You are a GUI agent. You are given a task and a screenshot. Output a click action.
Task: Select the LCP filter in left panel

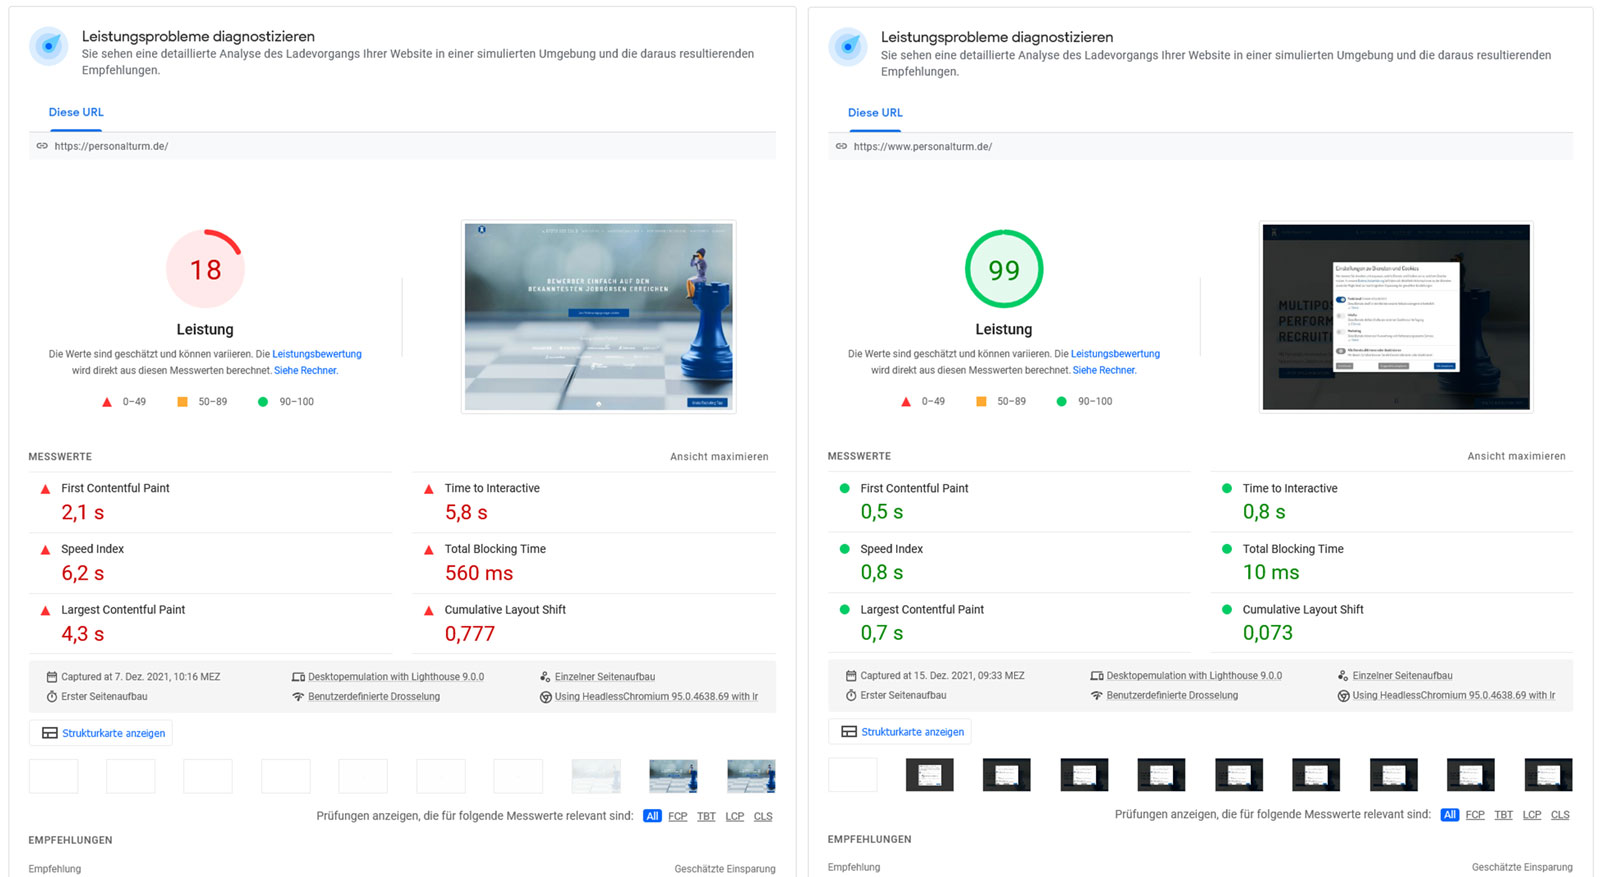[735, 816]
